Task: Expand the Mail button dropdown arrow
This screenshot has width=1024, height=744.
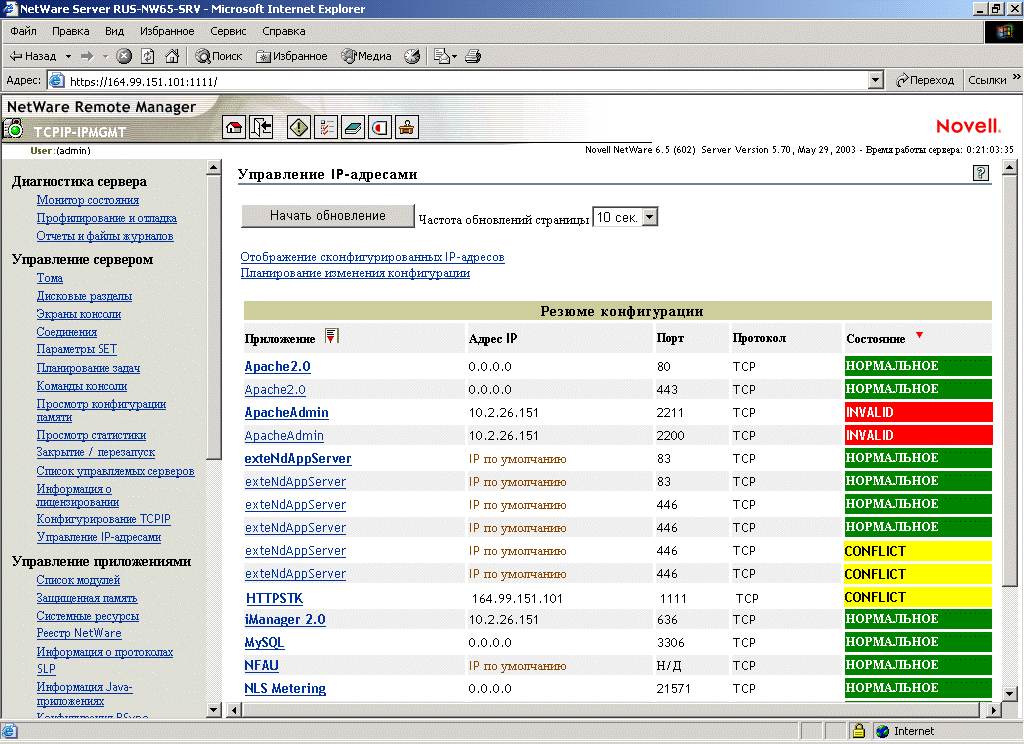Action: [455, 56]
